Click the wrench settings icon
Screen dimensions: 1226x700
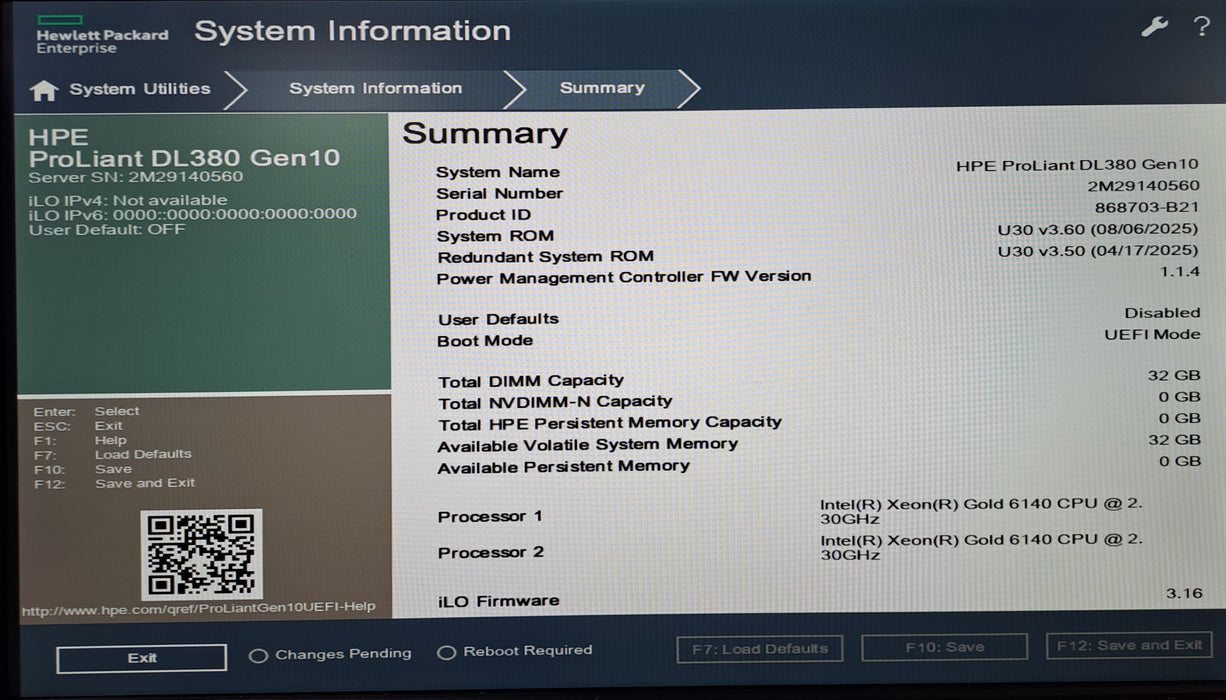click(1155, 27)
